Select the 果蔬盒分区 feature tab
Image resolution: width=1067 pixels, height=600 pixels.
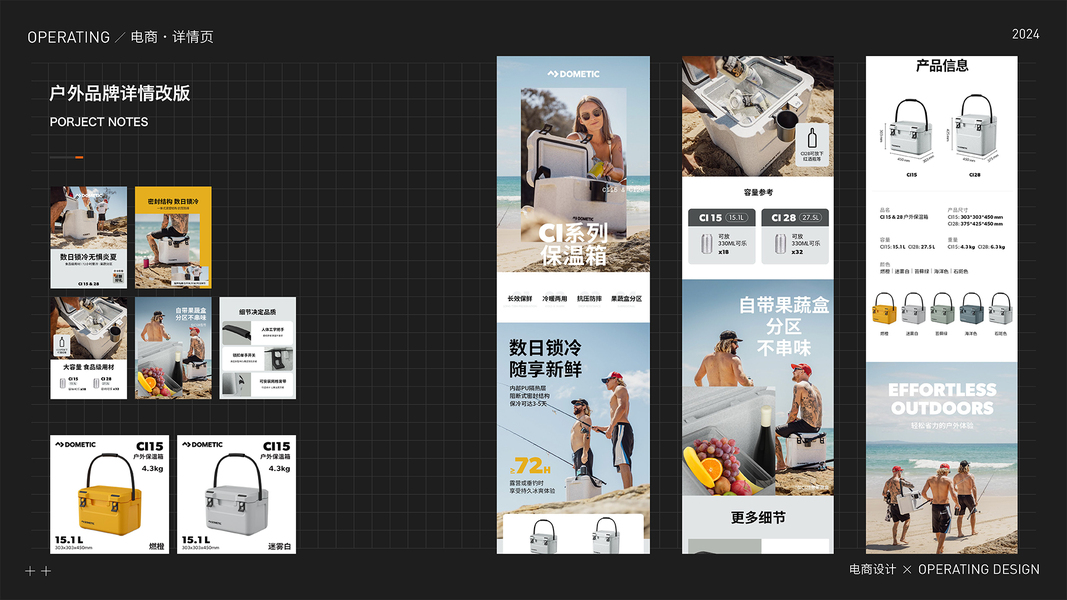(626, 299)
